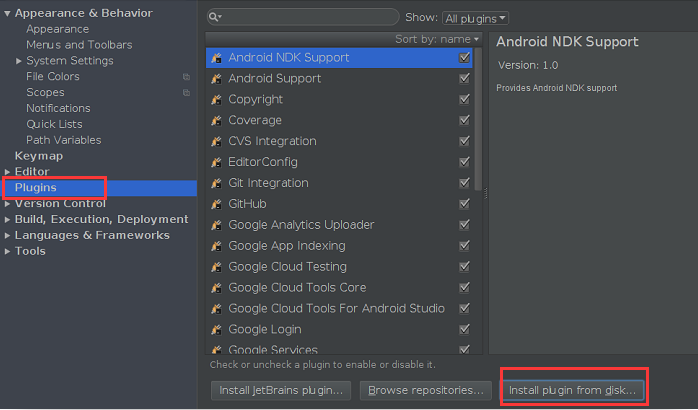Disable the Android NDK Support checkbox
Screen dimensions: 698x410
point(464,57)
